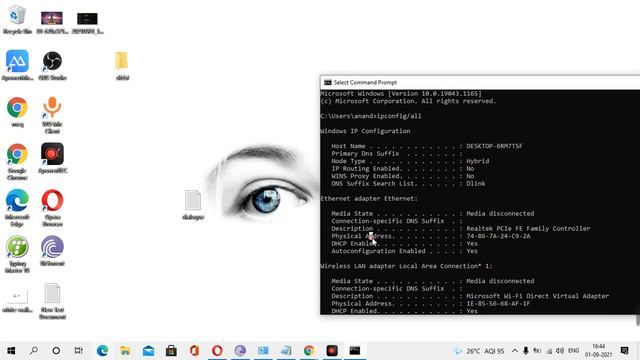Click the DNS Suffix Search List value Dlink

pos(476,184)
